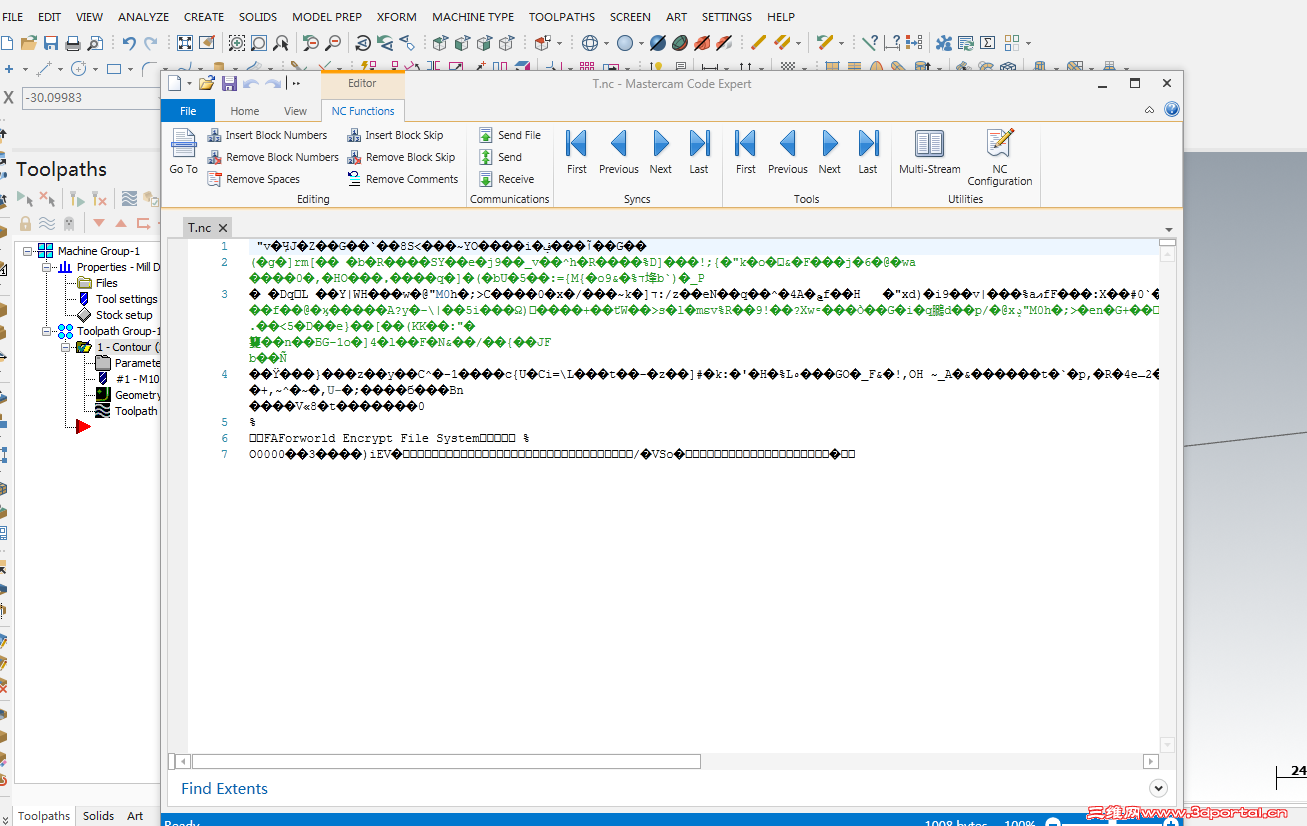This screenshot has height=826, width=1307.
Task: Toggle lock icon in Toolpaths panel
Action: click(x=25, y=223)
